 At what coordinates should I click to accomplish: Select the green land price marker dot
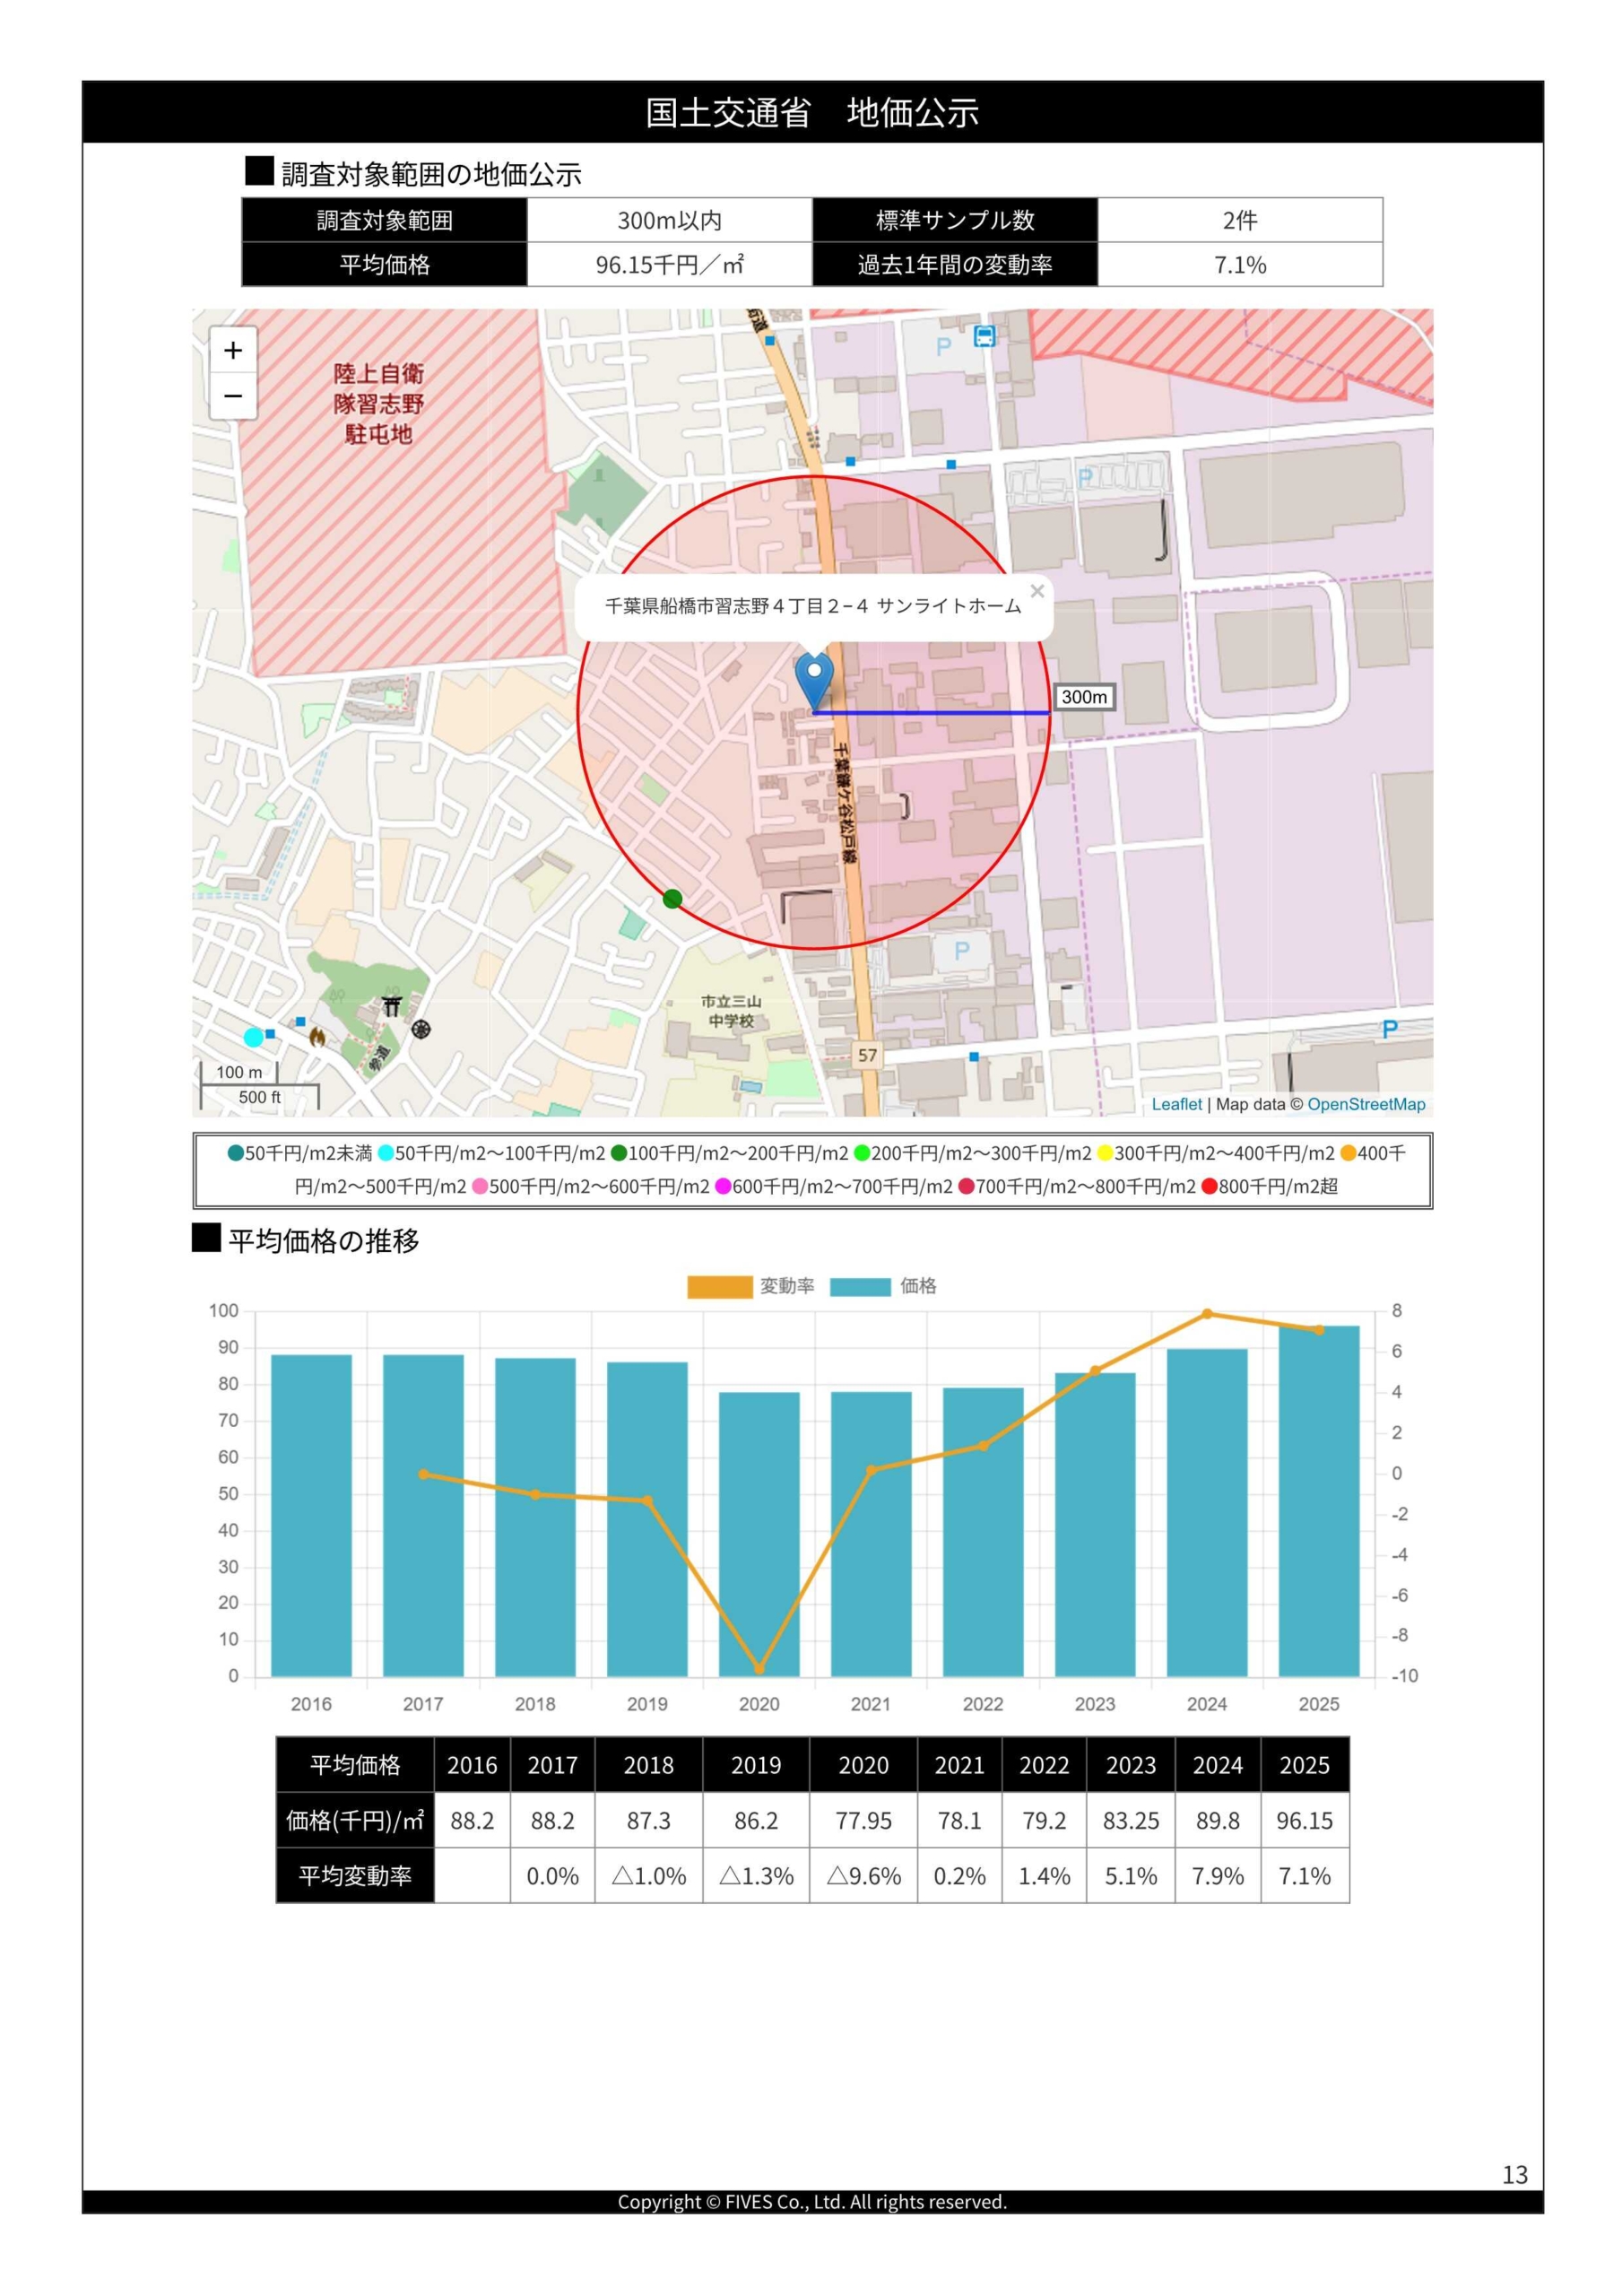point(673,899)
